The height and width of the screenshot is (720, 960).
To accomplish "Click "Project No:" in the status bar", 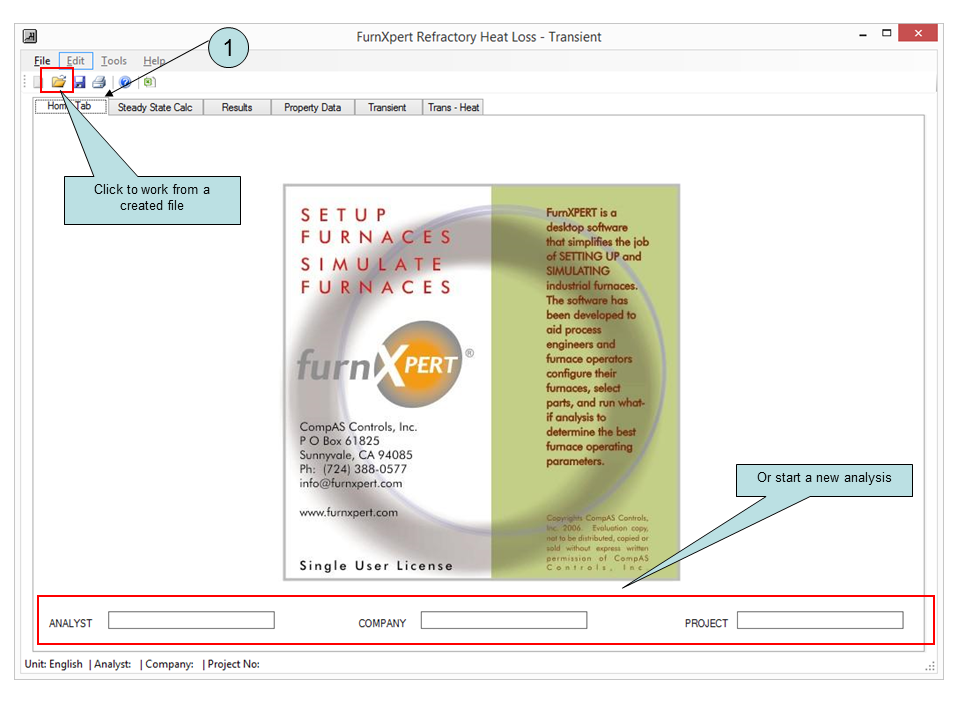I will tap(234, 664).
